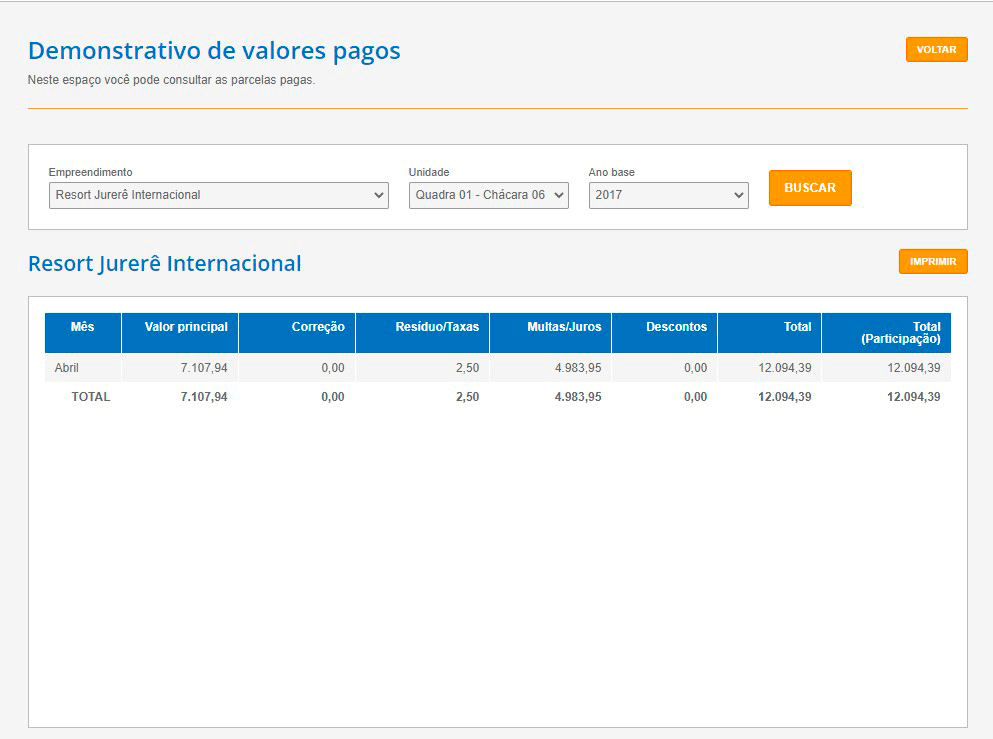Click the Total (Participação) column header
Screen dimensions: 993x739
[900, 333]
